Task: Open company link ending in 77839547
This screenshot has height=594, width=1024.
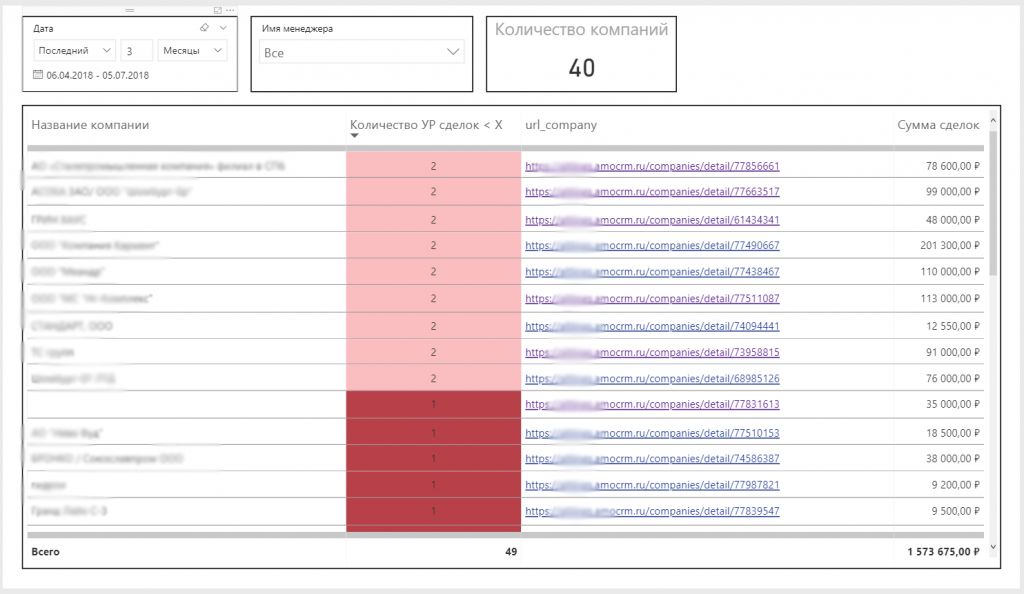Action: (x=652, y=510)
